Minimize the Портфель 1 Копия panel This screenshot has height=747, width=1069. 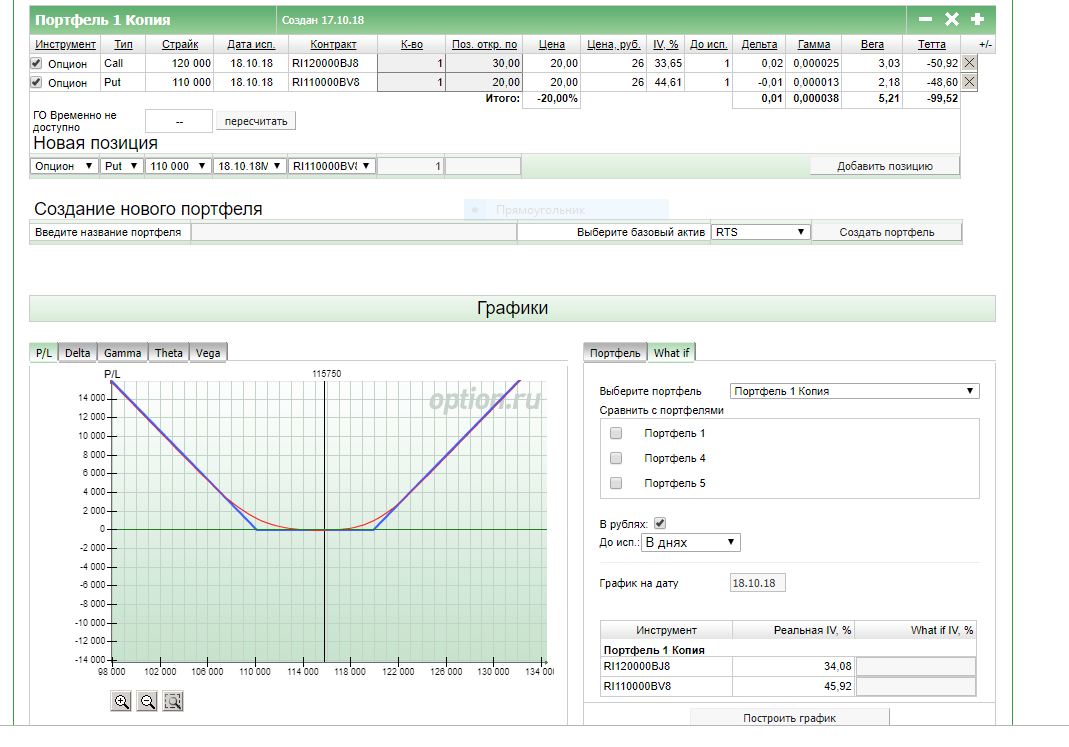pyautogui.click(x=925, y=19)
